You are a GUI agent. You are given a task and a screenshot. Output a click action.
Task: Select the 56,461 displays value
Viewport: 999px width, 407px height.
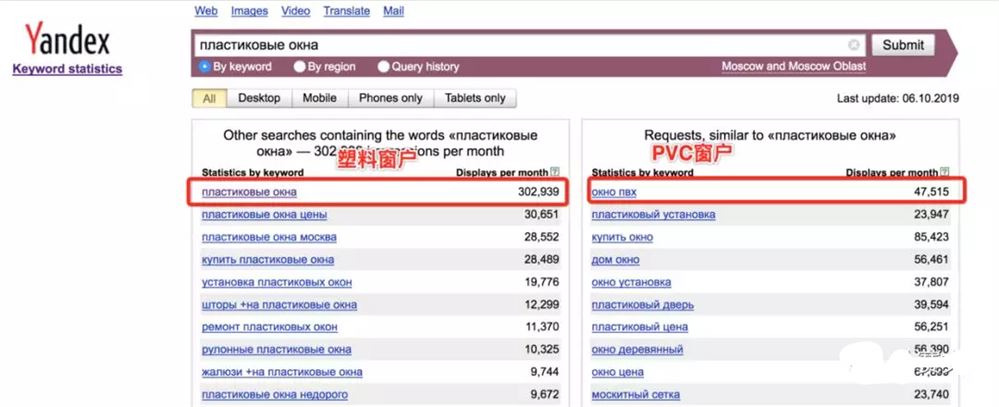coord(931,259)
